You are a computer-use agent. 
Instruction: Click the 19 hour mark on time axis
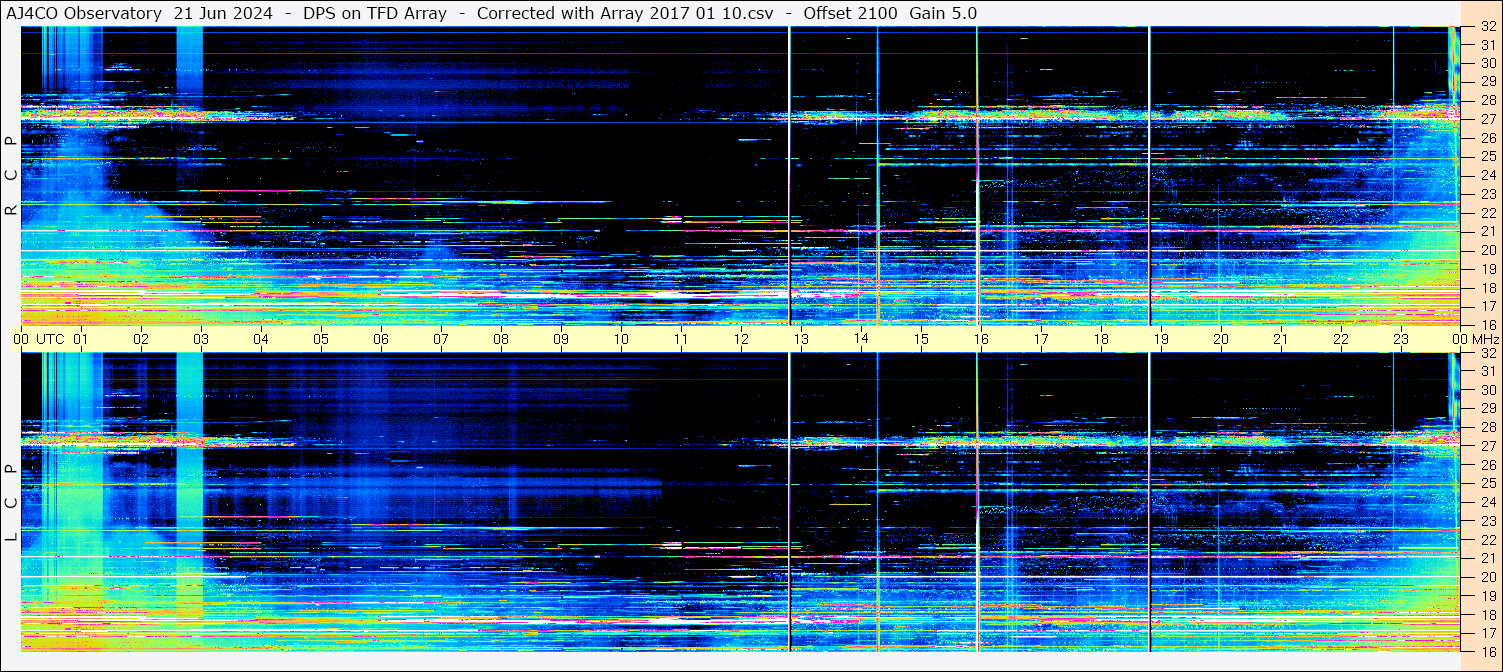(1161, 339)
